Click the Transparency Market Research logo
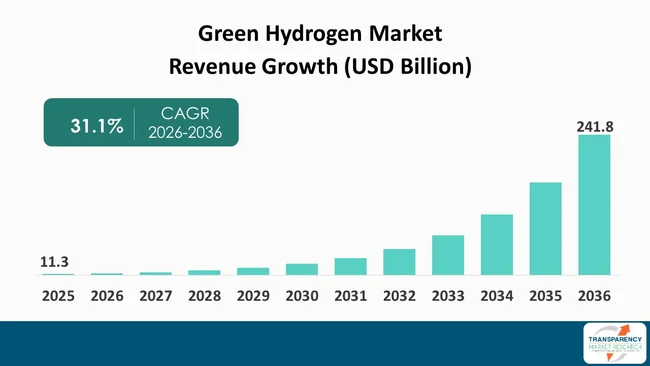The width and height of the screenshot is (650, 366). (x=614, y=343)
